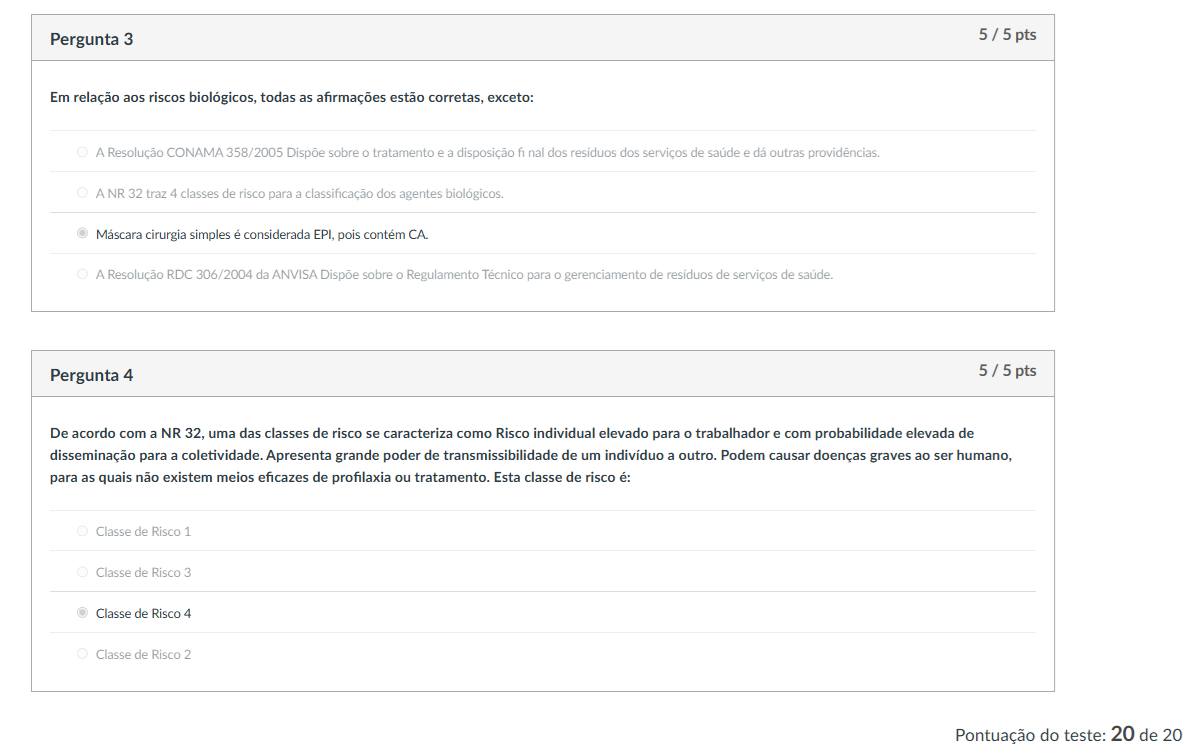Click the selected Classe de Risco 4 radio button

pos(82,613)
